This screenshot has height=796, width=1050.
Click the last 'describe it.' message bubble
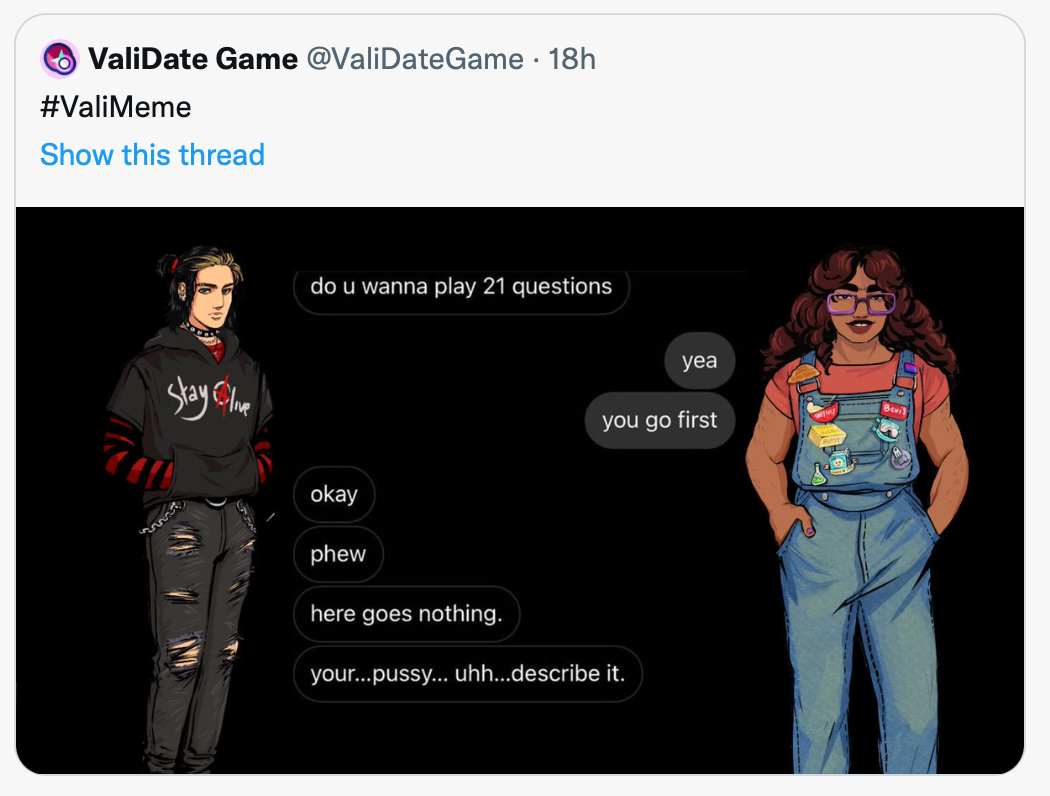[467, 673]
